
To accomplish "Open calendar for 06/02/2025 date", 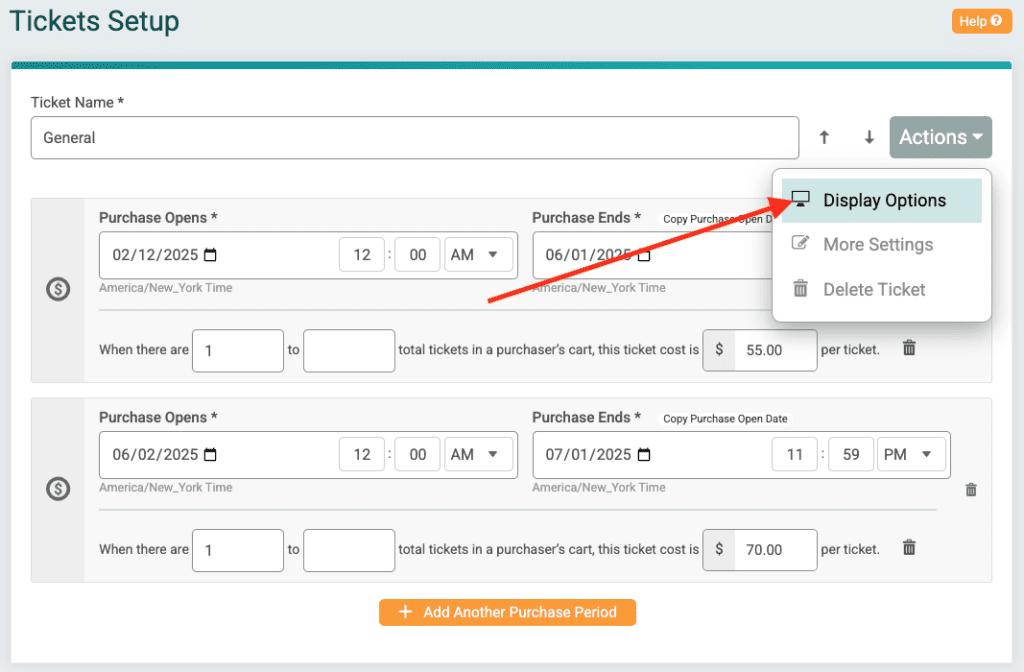I will 210,455.
